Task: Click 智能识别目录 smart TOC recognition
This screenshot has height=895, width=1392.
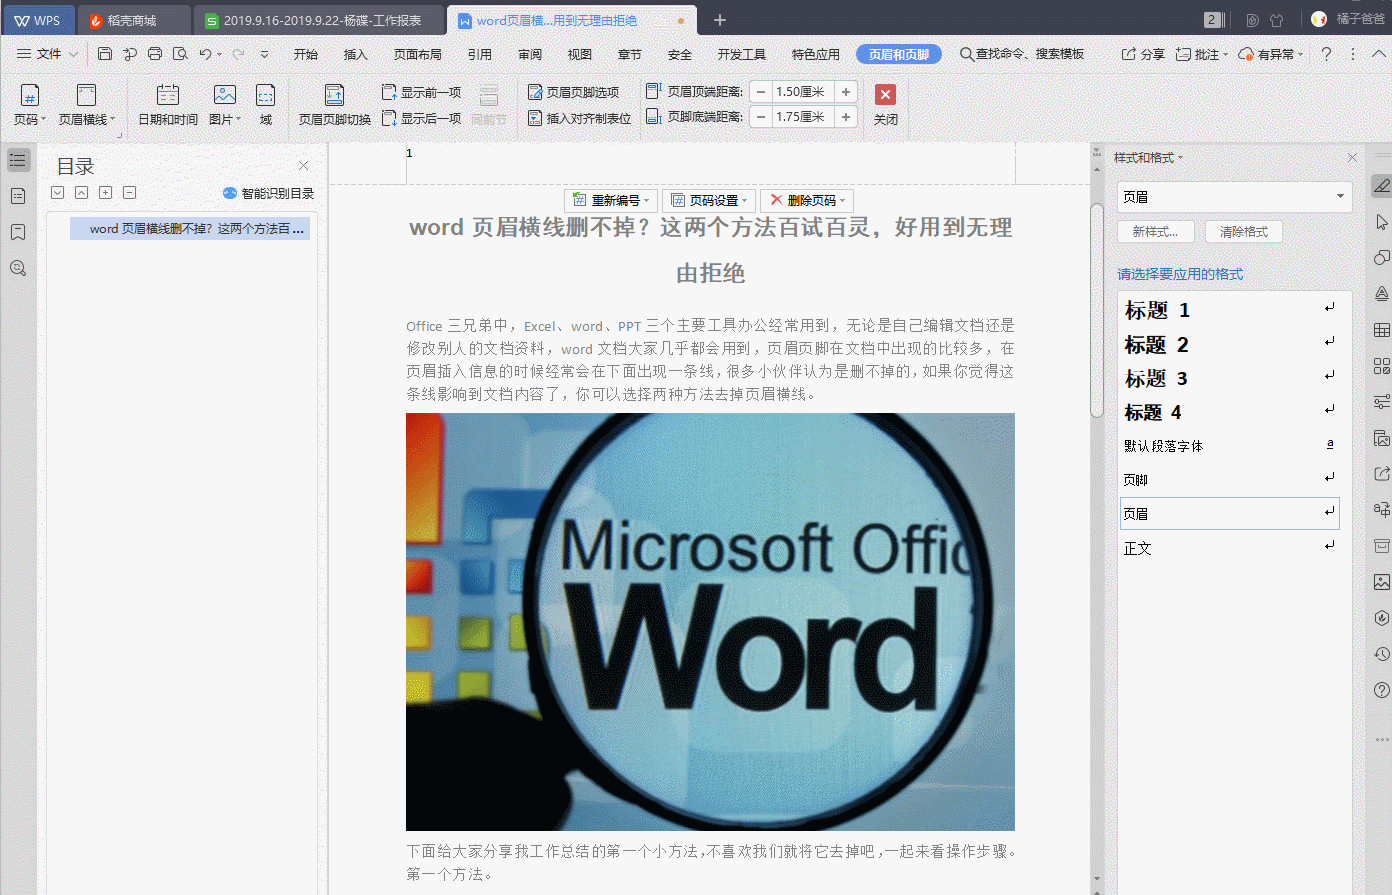Action: pyautogui.click(x=268, y=193)
